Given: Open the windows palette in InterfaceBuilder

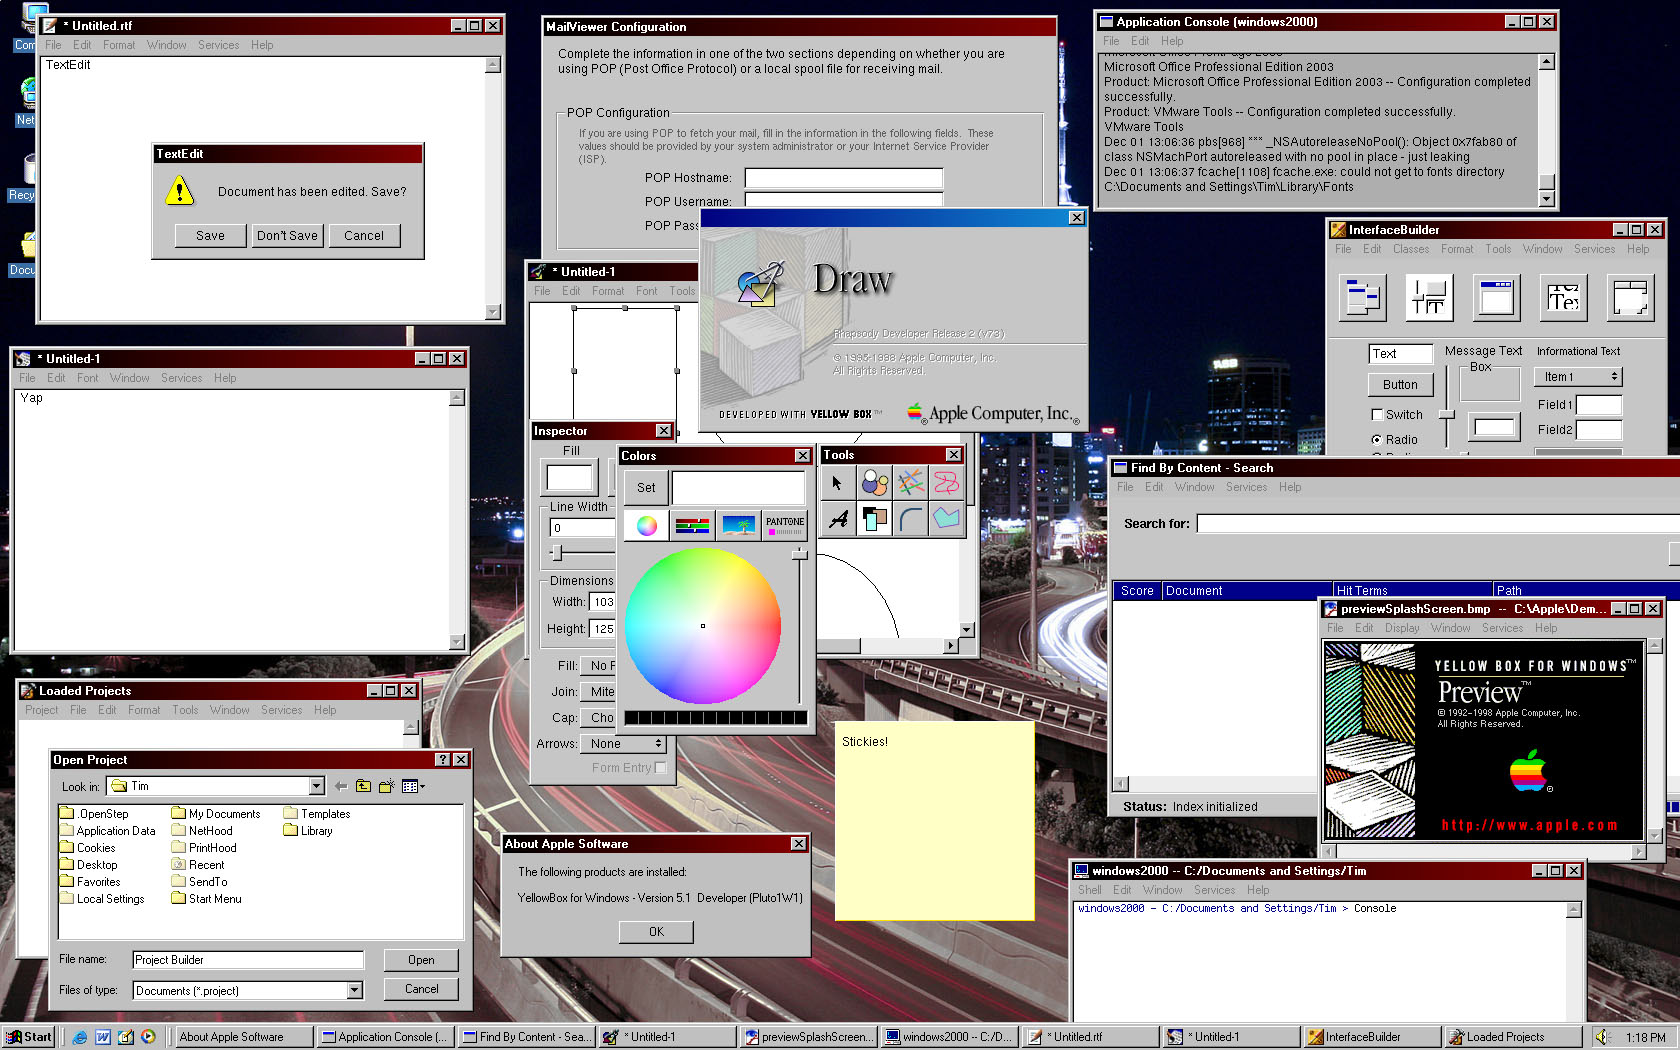Looking at the screenshot, I should click(1496, 297).
